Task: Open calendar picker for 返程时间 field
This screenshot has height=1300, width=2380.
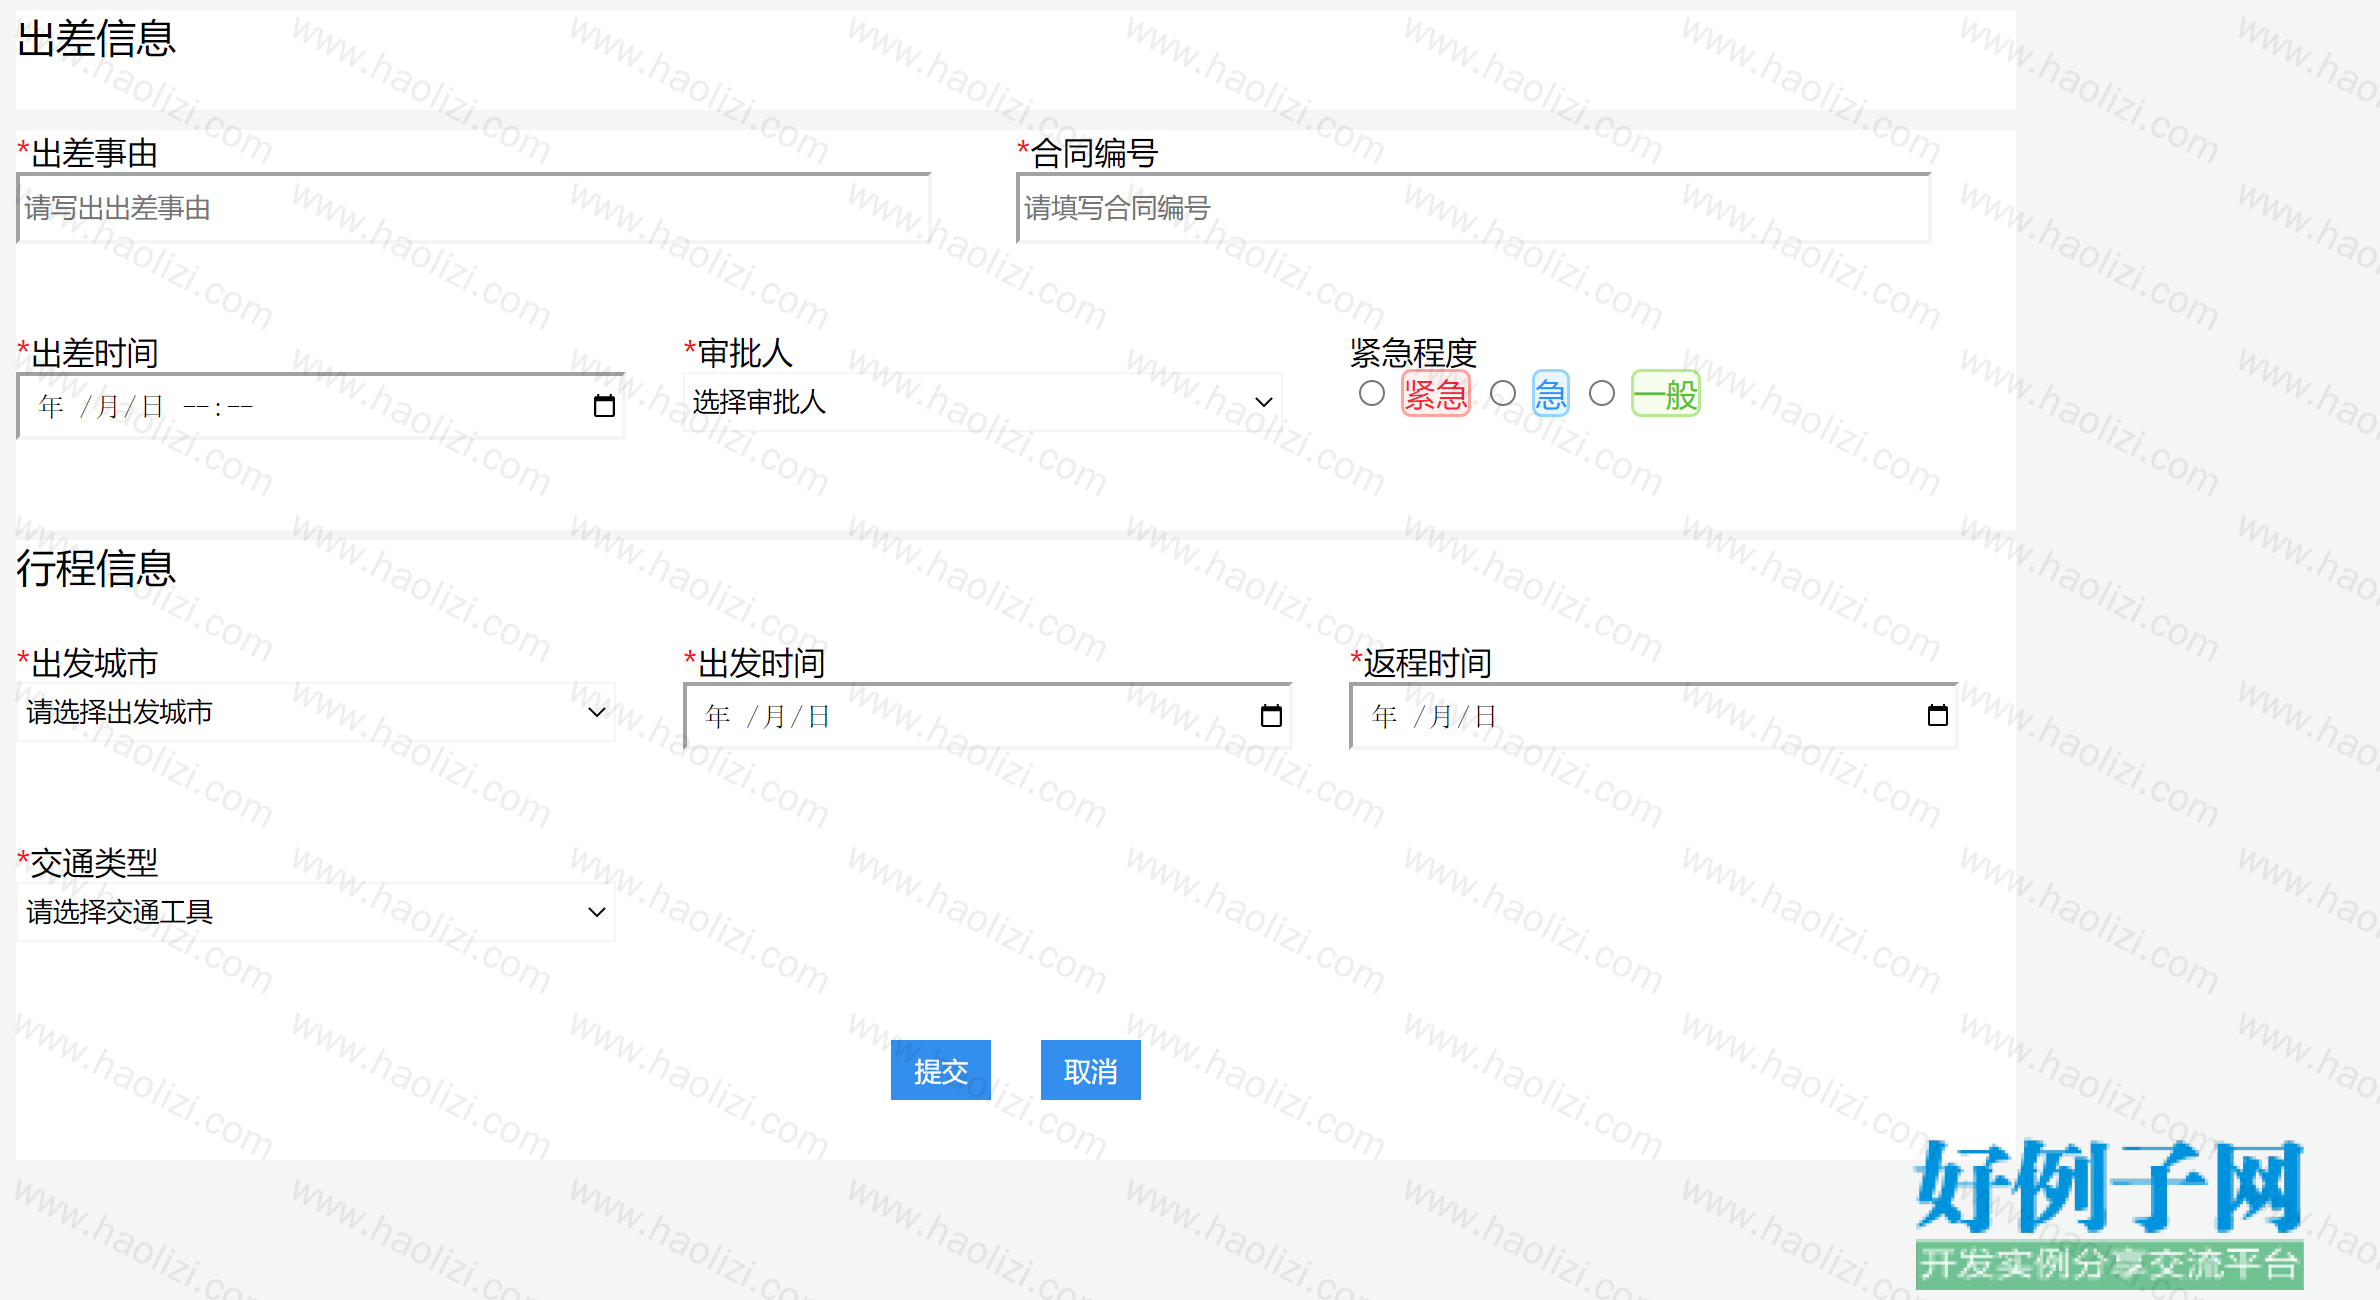Action: click(x=1937, y=716)
